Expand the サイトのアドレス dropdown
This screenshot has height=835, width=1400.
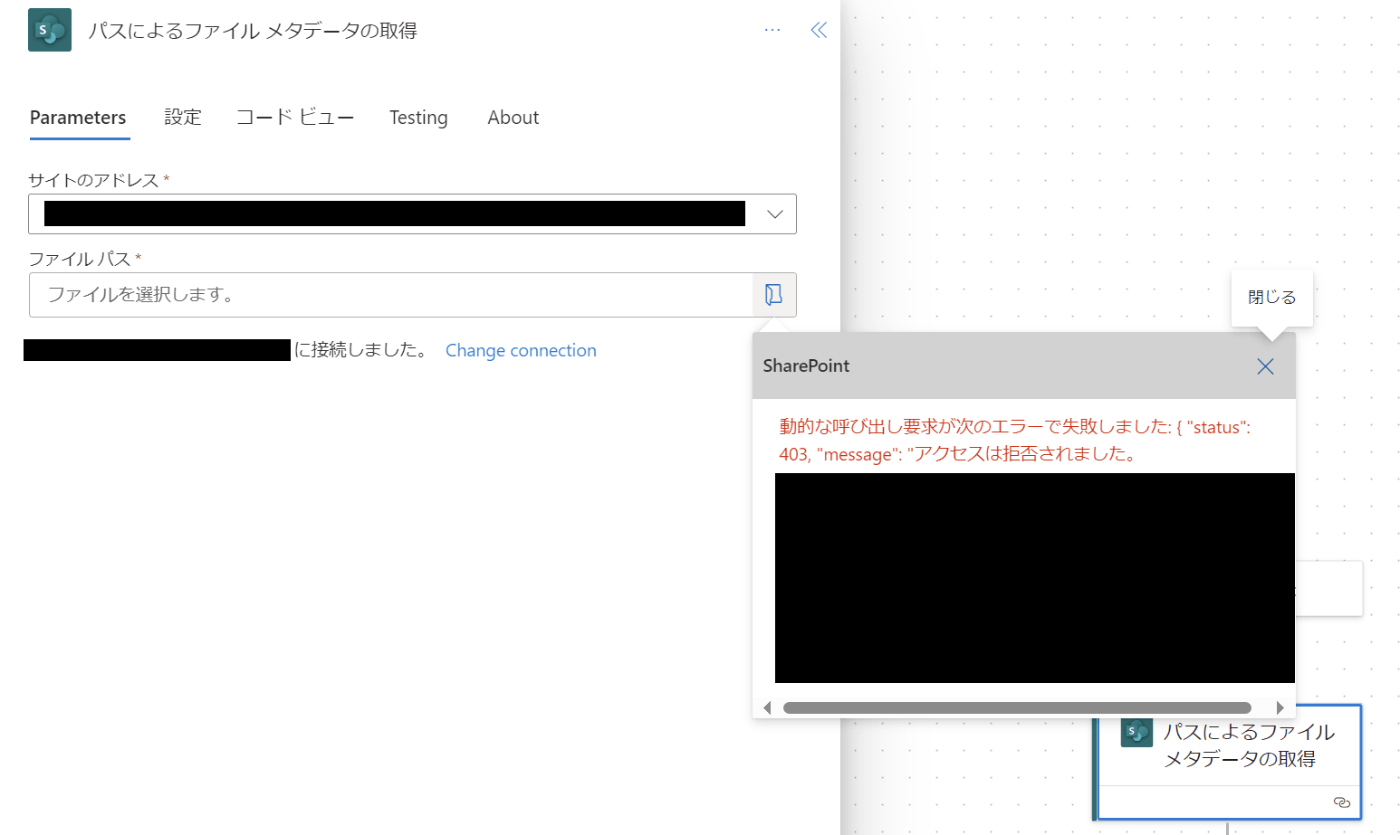[x=775, y=214]
